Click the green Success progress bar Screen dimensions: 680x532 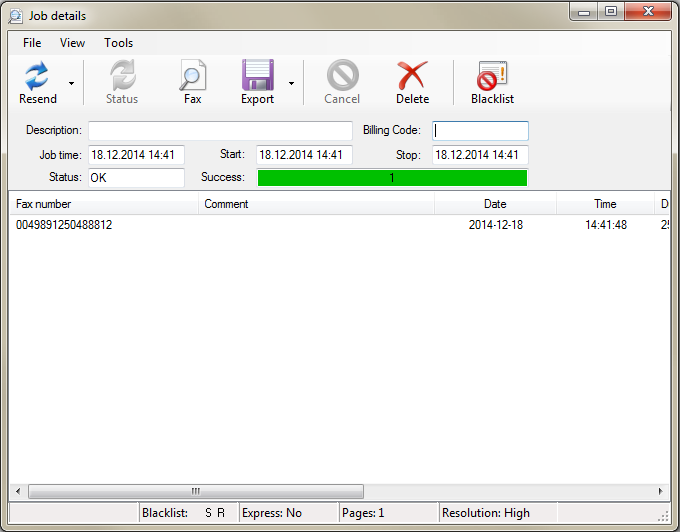click(392, 178)
